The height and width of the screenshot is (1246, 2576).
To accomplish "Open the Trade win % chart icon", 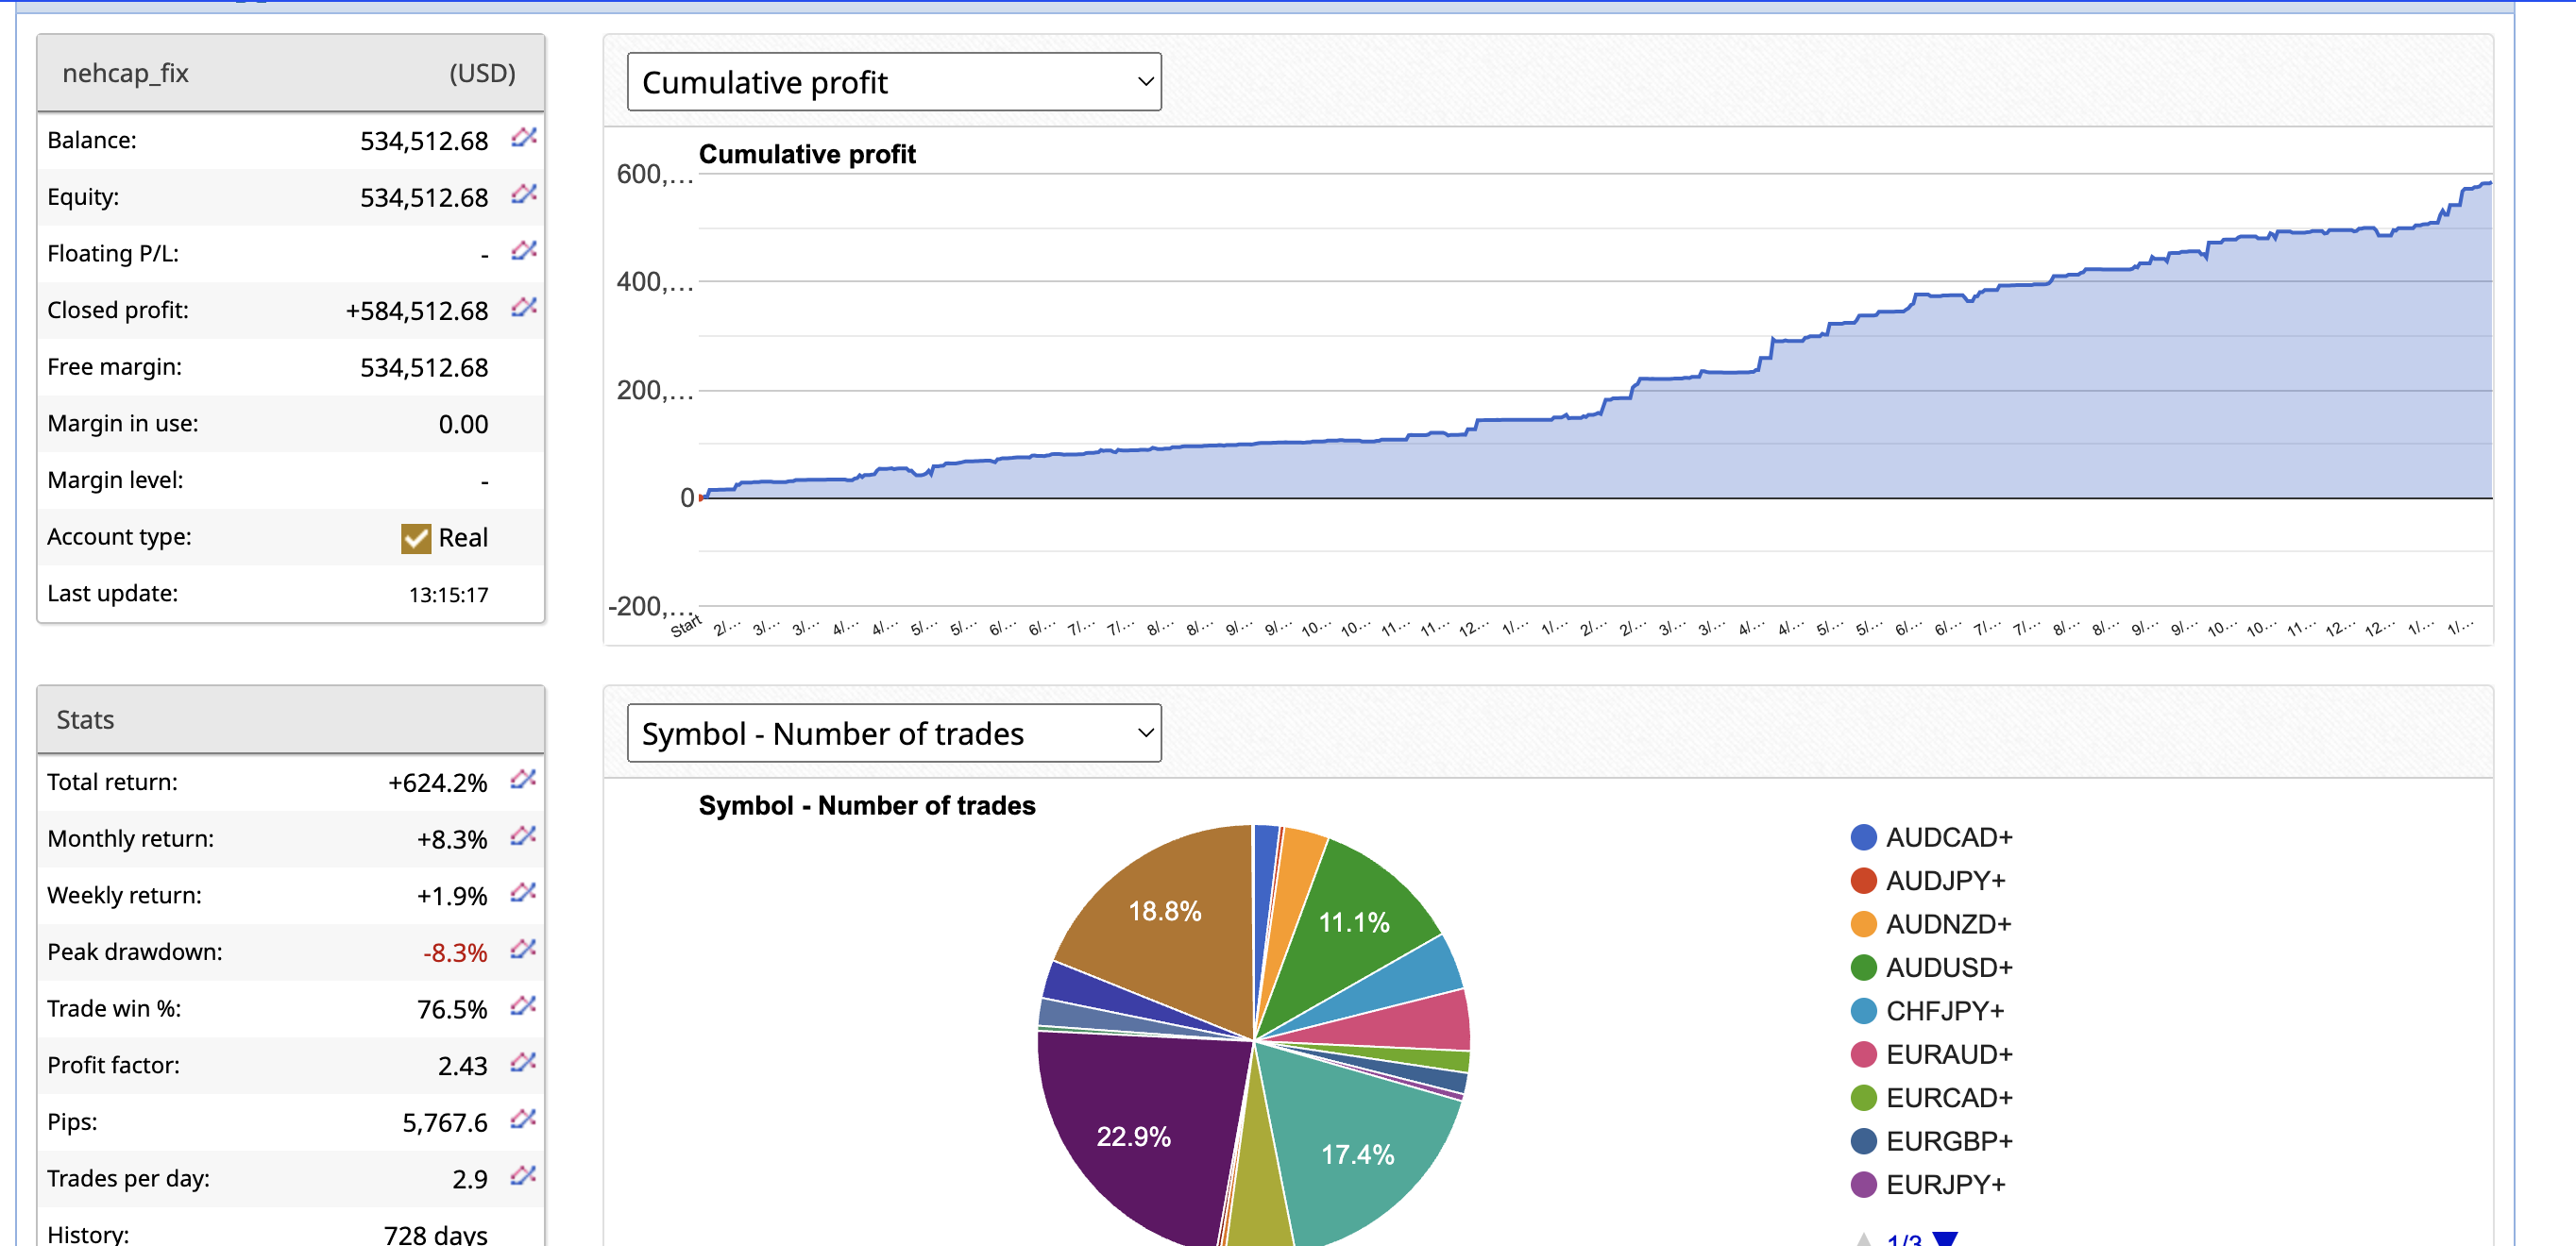I will pyautogui.click(x=522, y=1006).
